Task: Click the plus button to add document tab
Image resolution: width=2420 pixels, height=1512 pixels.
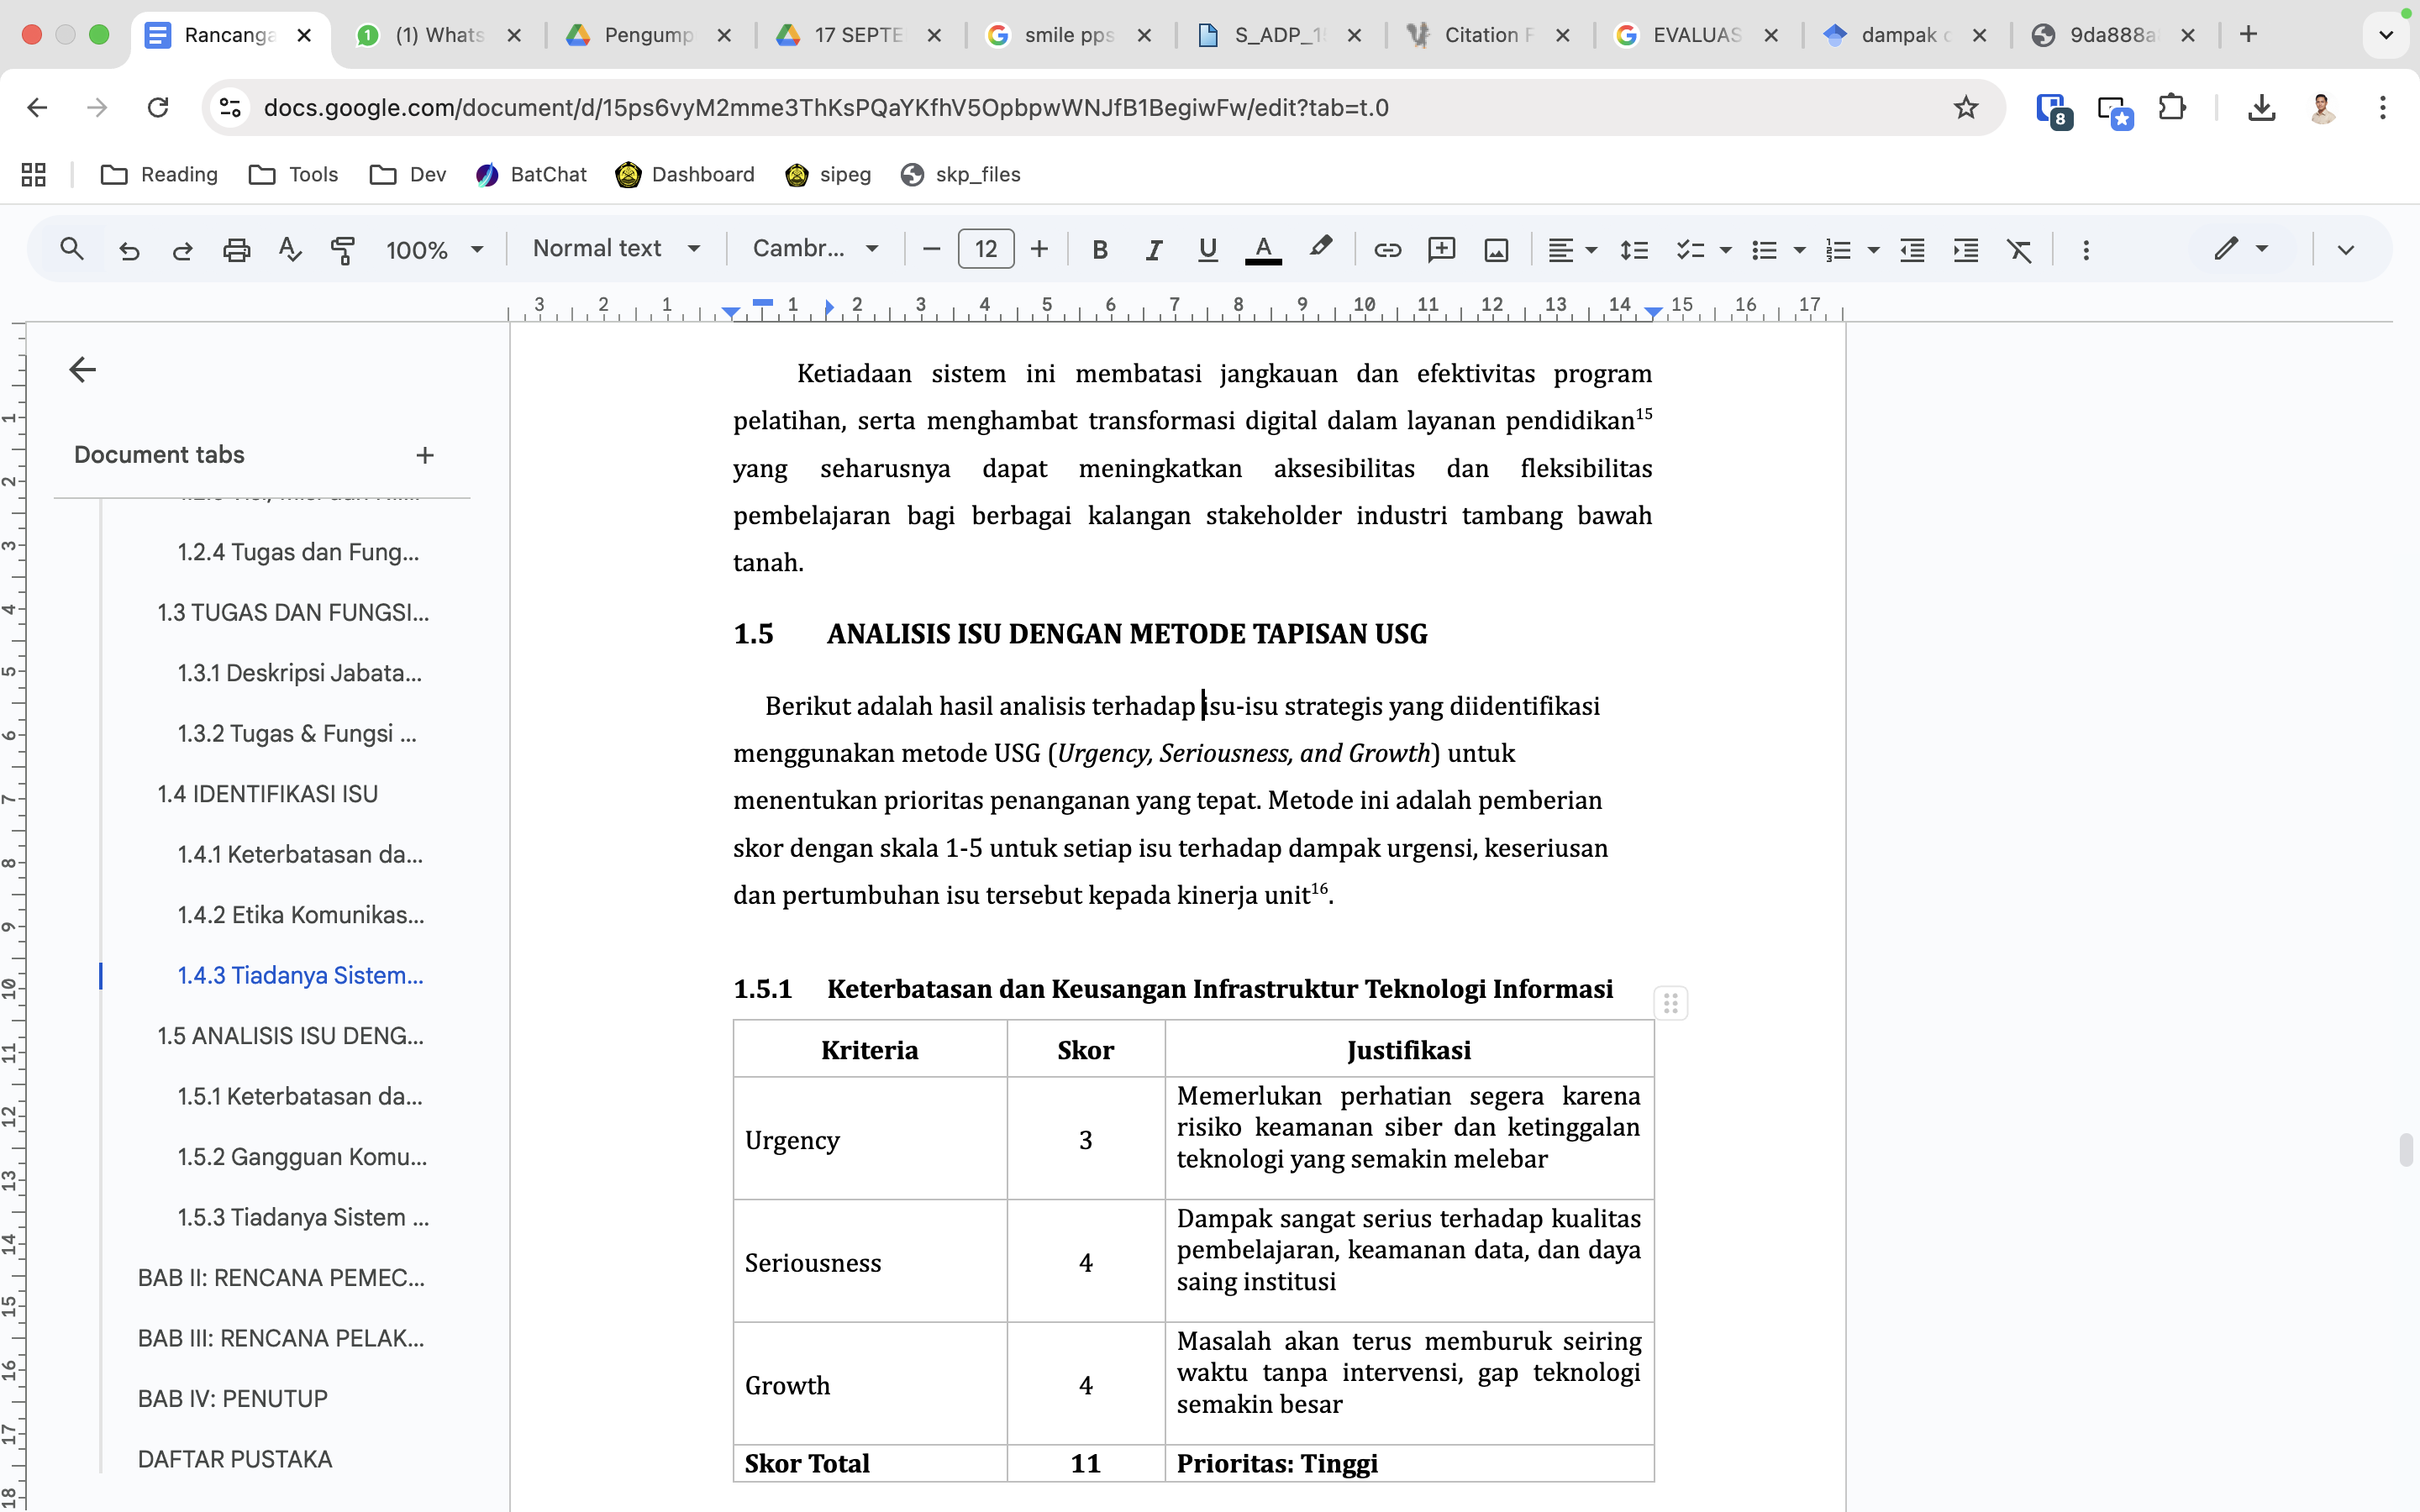Action: coord(425,455)
